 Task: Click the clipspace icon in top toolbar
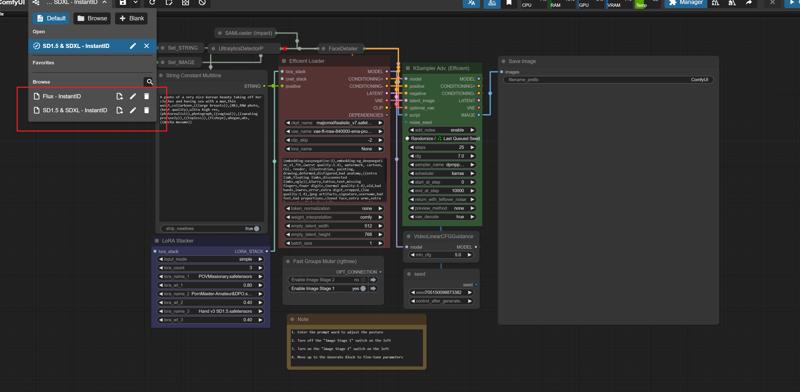point(169,3)
